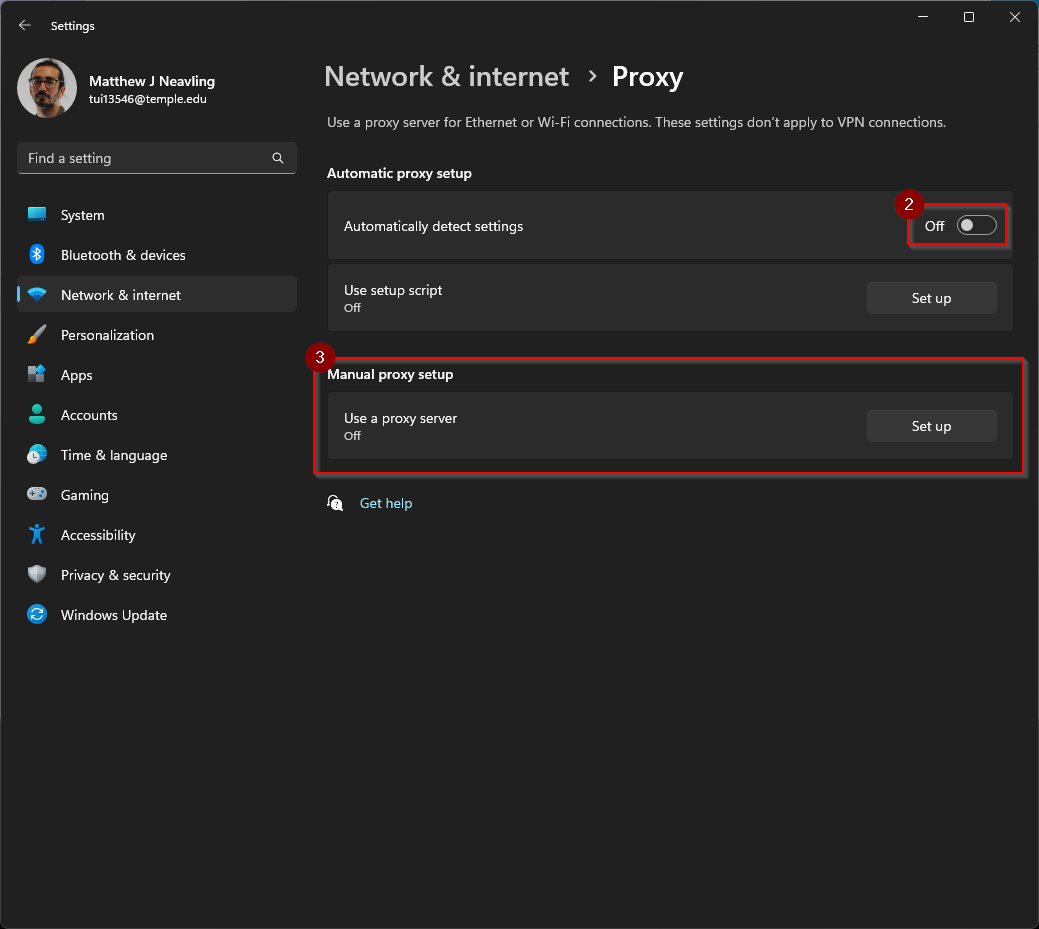The width and height of the screenshot is (1039, 929).
Task: Click the Use a proxy server label
Action: [x=400, y=418]
